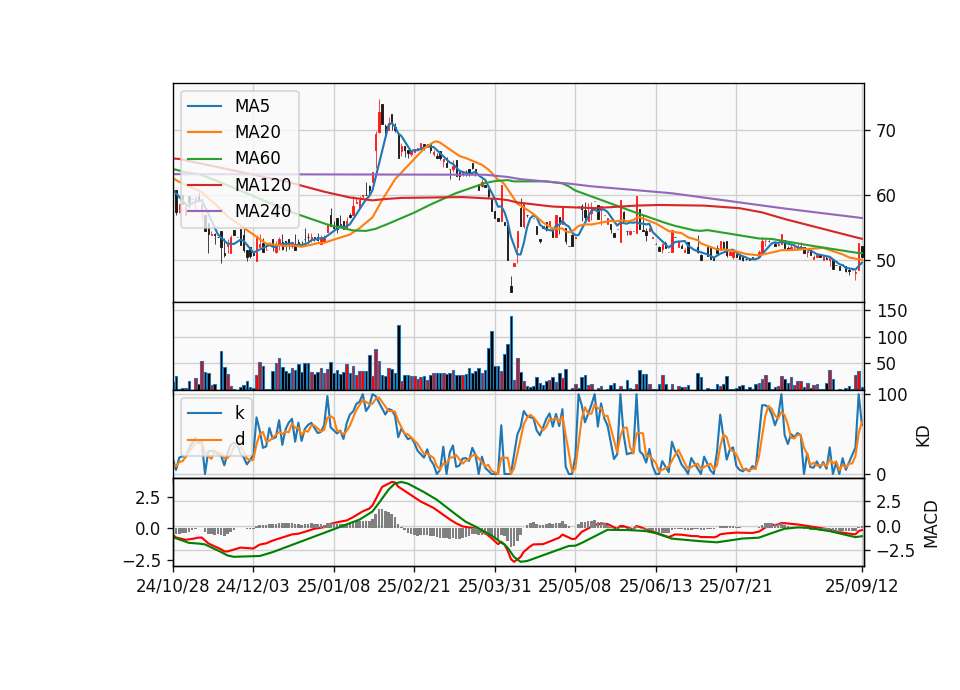Click the MA120 legend label
This screenshot has height=690, width=960.
point(263,184)
